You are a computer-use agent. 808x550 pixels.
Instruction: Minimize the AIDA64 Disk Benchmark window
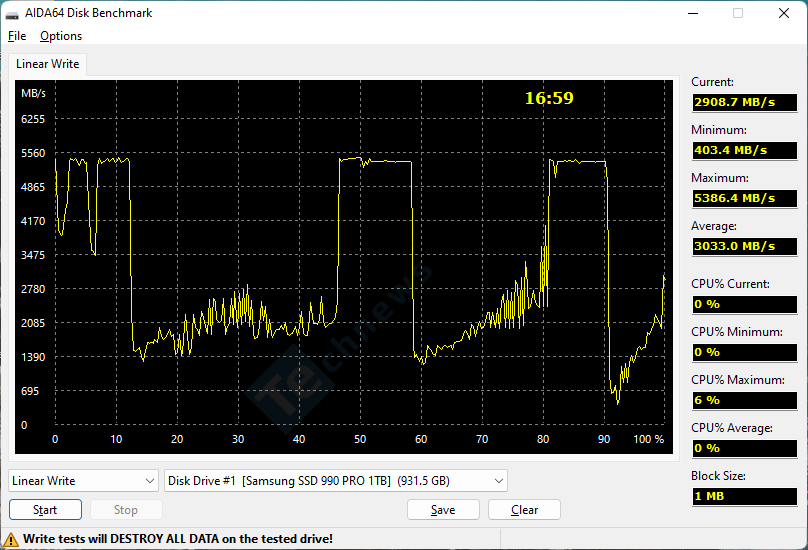click(x=693, y=13)
